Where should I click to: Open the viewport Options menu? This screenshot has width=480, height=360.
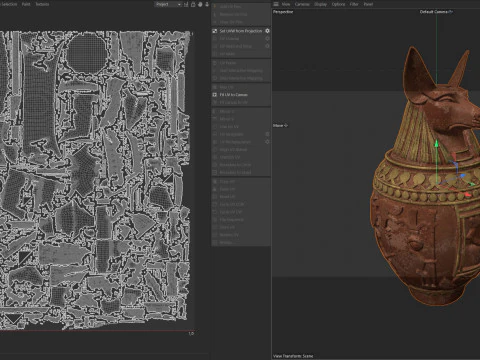click(338, 4)
